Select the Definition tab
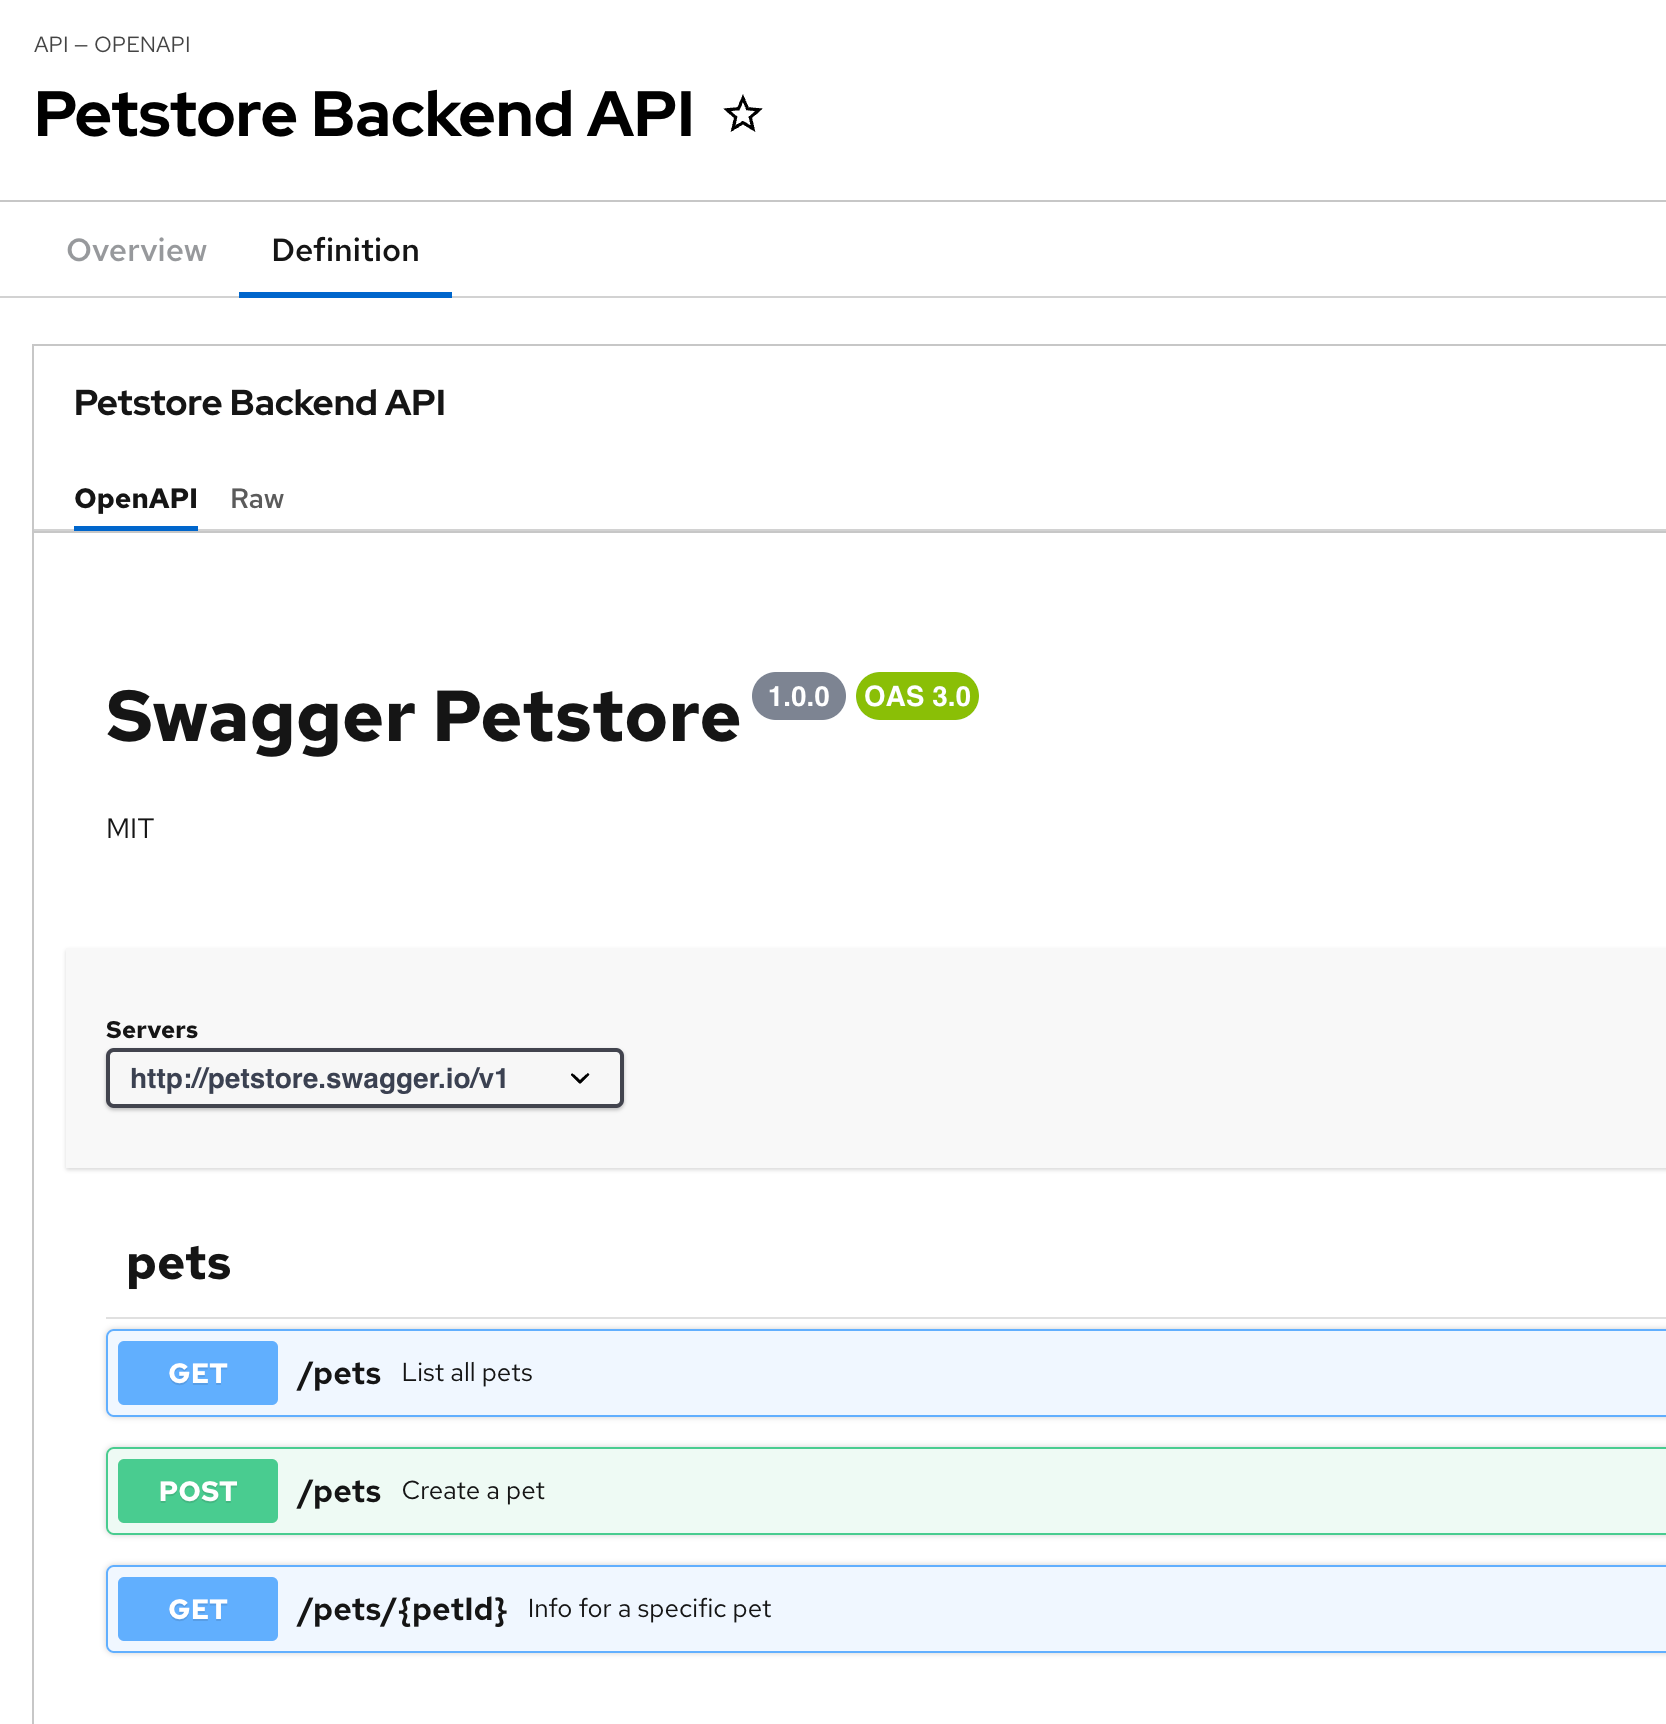The height and width of the screenshot is (1724, 1666). click(x=345, y=250)
